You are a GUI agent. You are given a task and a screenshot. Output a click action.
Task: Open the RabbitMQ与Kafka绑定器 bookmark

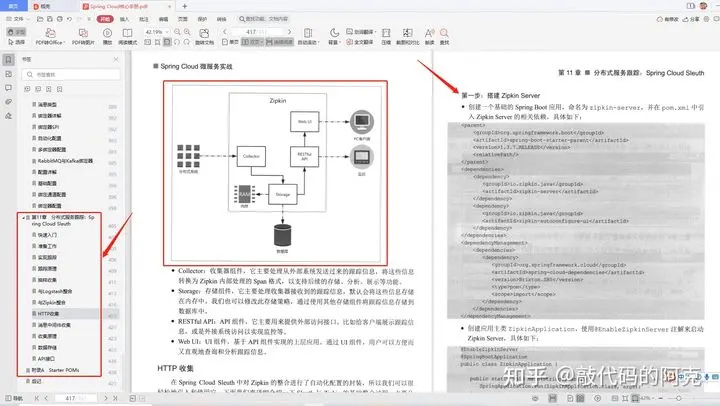(x=65, y=161)
